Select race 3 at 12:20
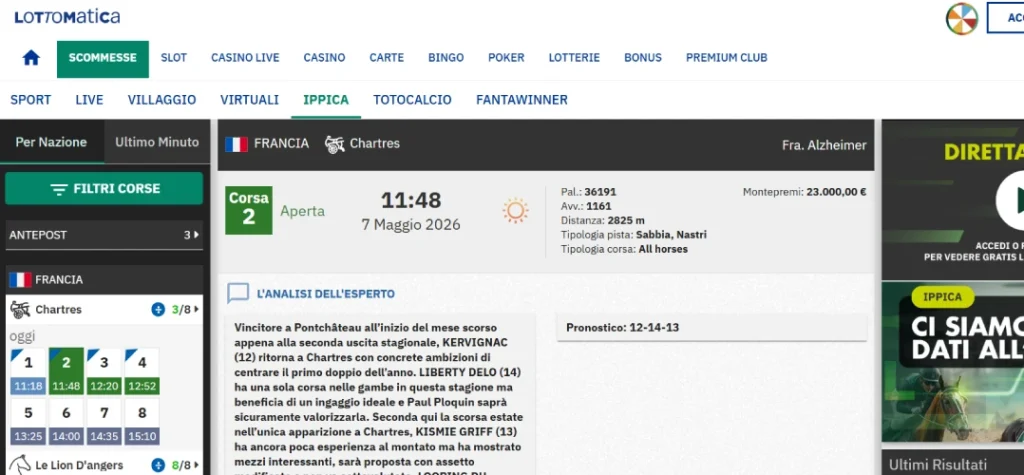This screenshot has height=475, width=1024. pos(104,371)
